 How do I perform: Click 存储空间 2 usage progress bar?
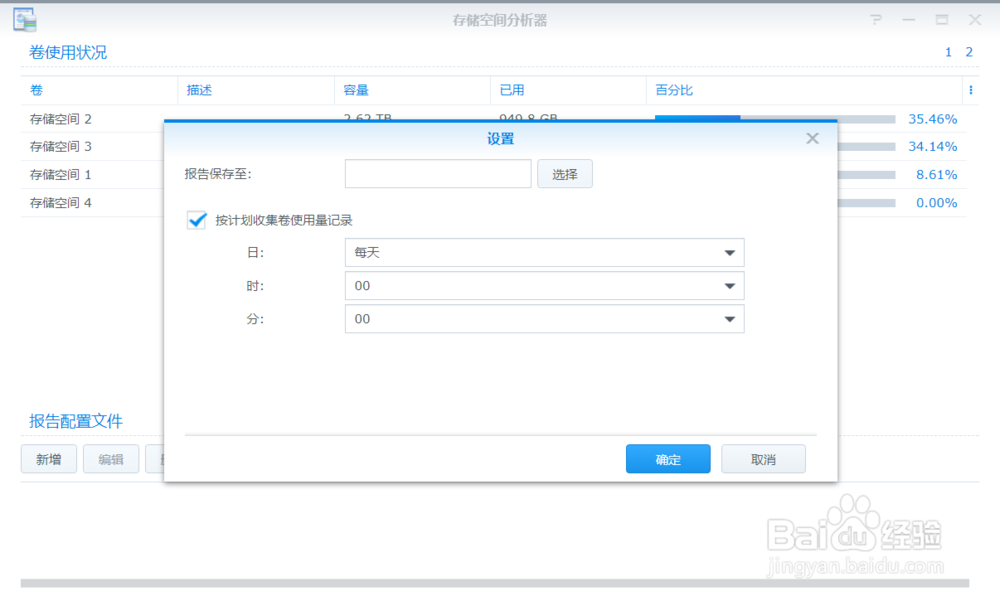click(698, 119)
